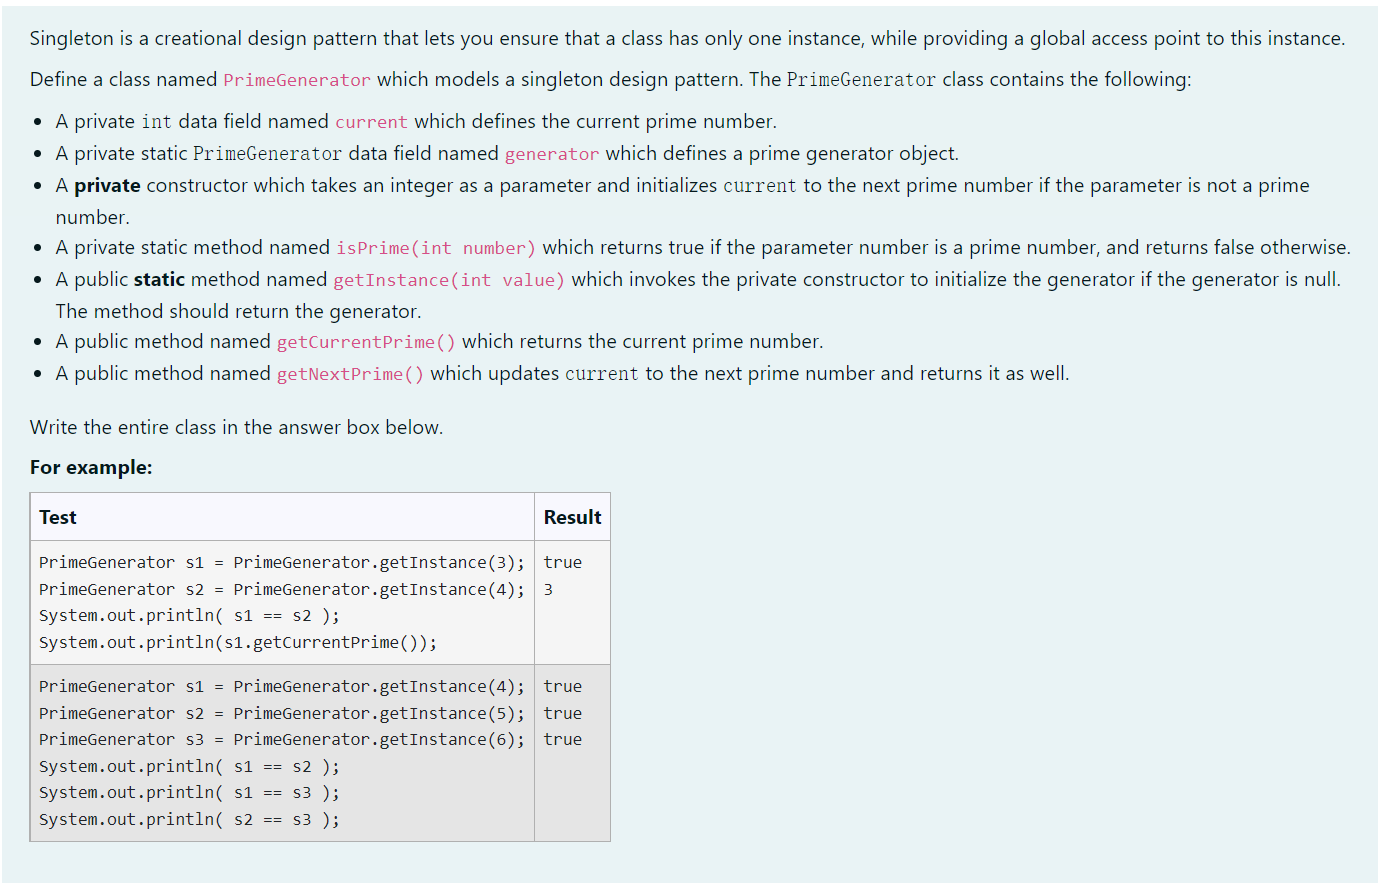Click the 'System.out.println( s1 == s3 );' line

pos(189,792)
